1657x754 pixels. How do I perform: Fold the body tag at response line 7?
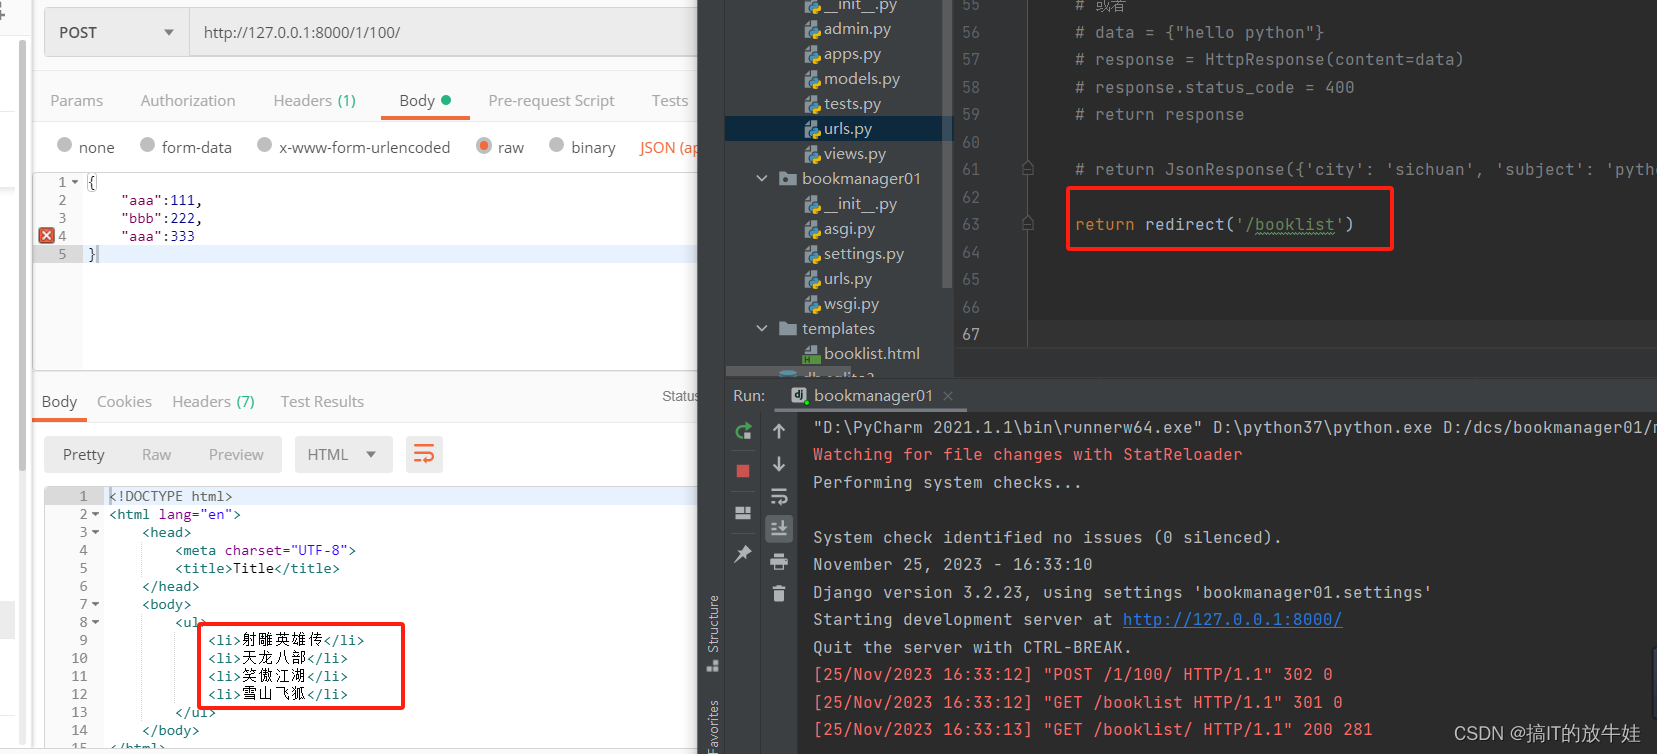tap(95, 604)
